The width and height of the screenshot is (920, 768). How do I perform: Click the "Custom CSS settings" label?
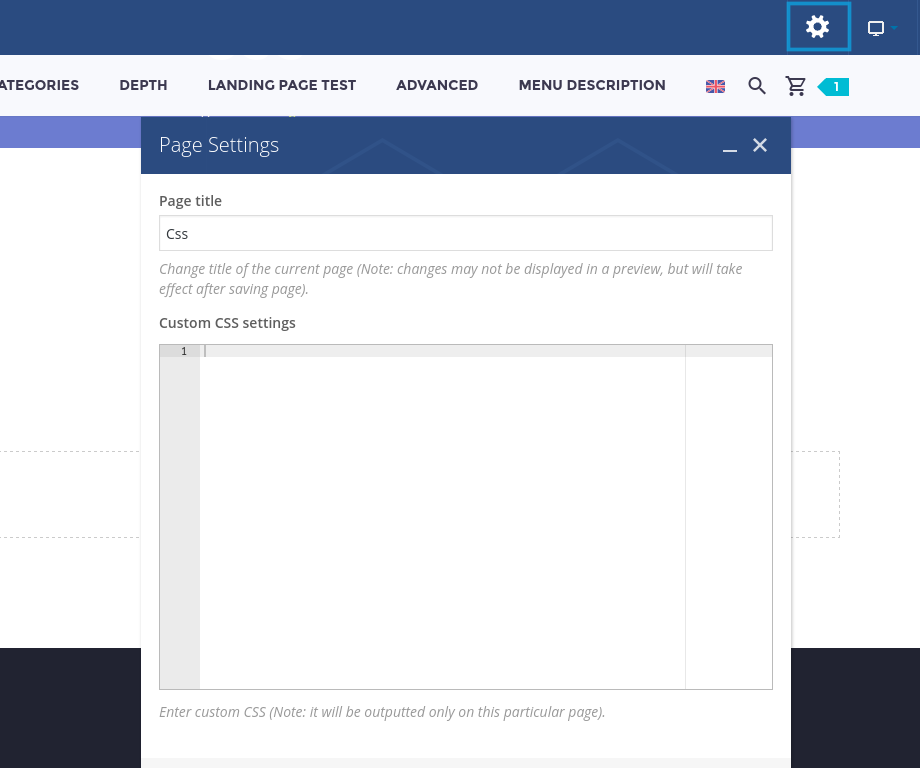[x=227, y=323]
